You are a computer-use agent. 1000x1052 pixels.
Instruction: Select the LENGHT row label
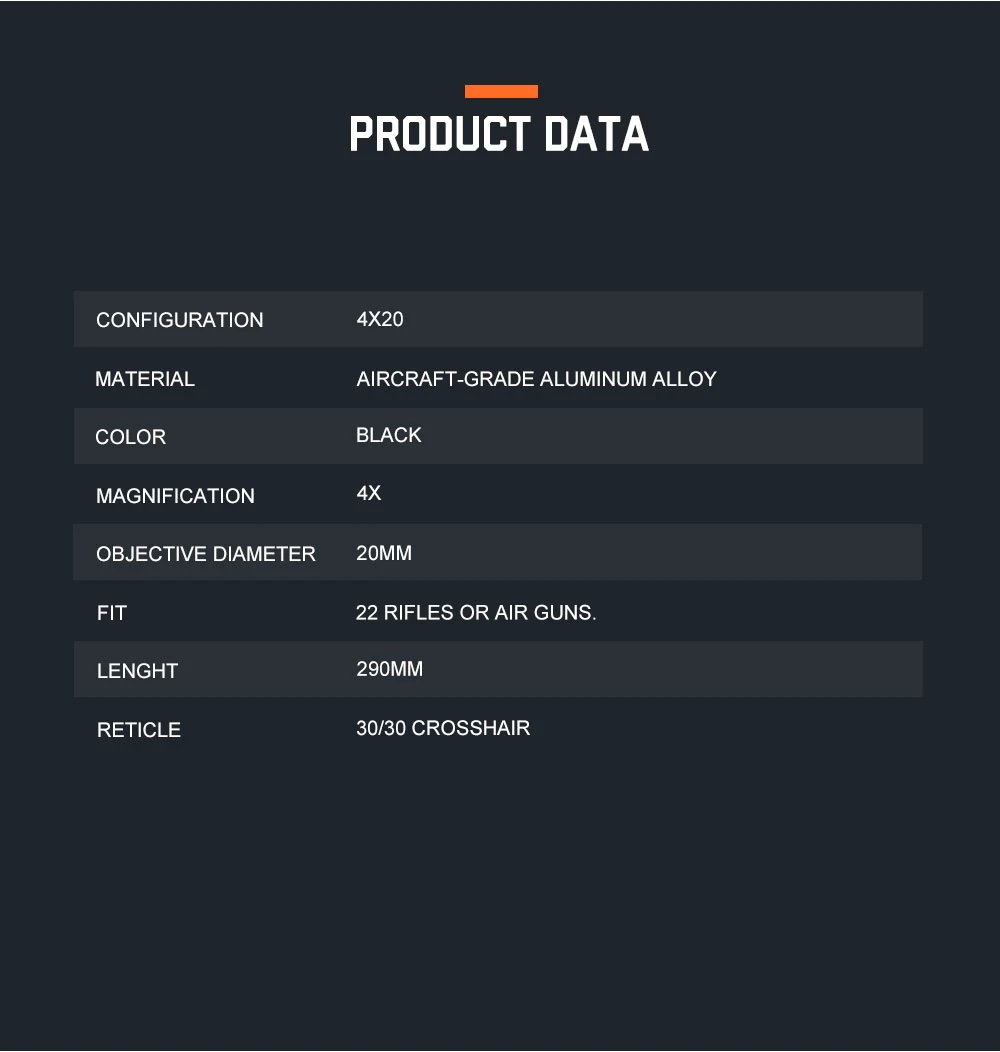tap(137, 671)
